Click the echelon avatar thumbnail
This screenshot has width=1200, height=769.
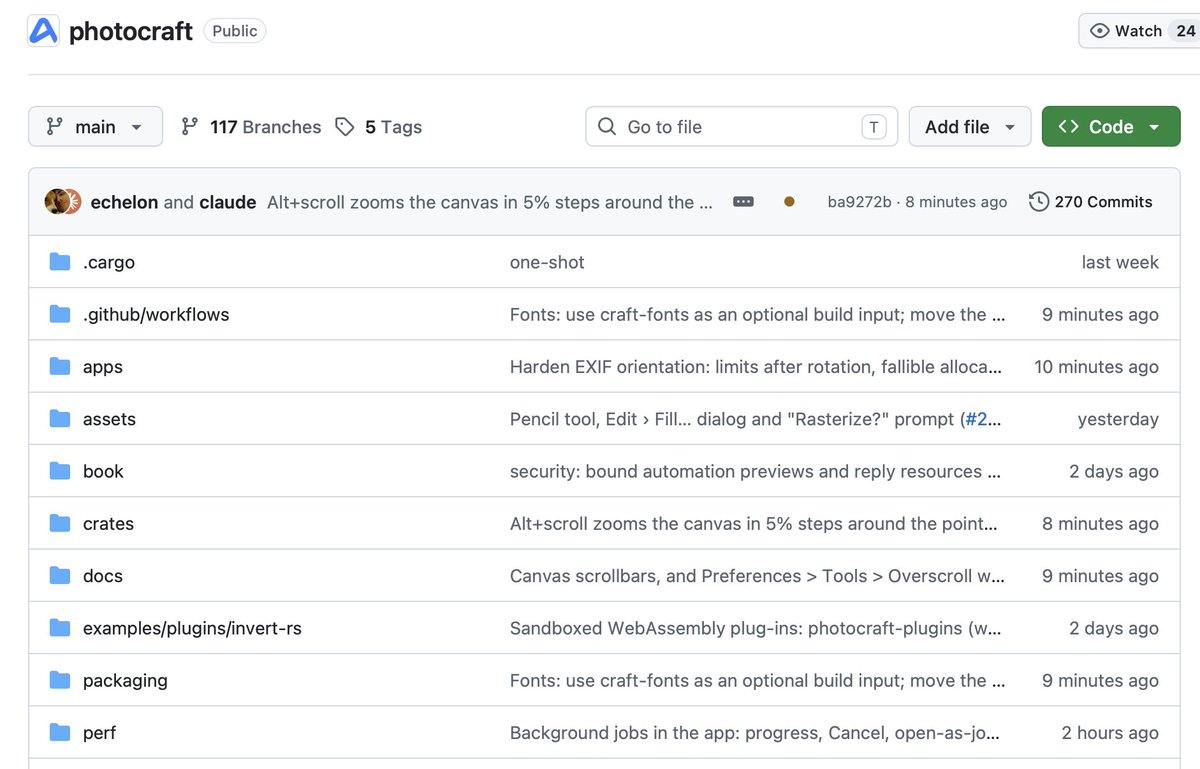pos(56,201)
